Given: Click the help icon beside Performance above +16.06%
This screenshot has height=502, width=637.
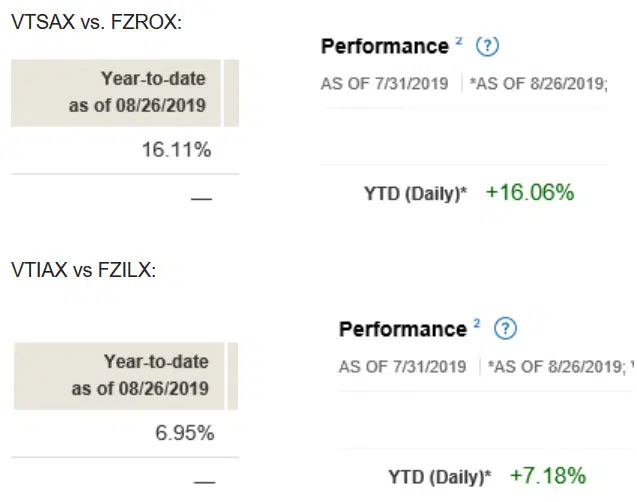Looking at the screenshot, I should click(x=487, y=46).
